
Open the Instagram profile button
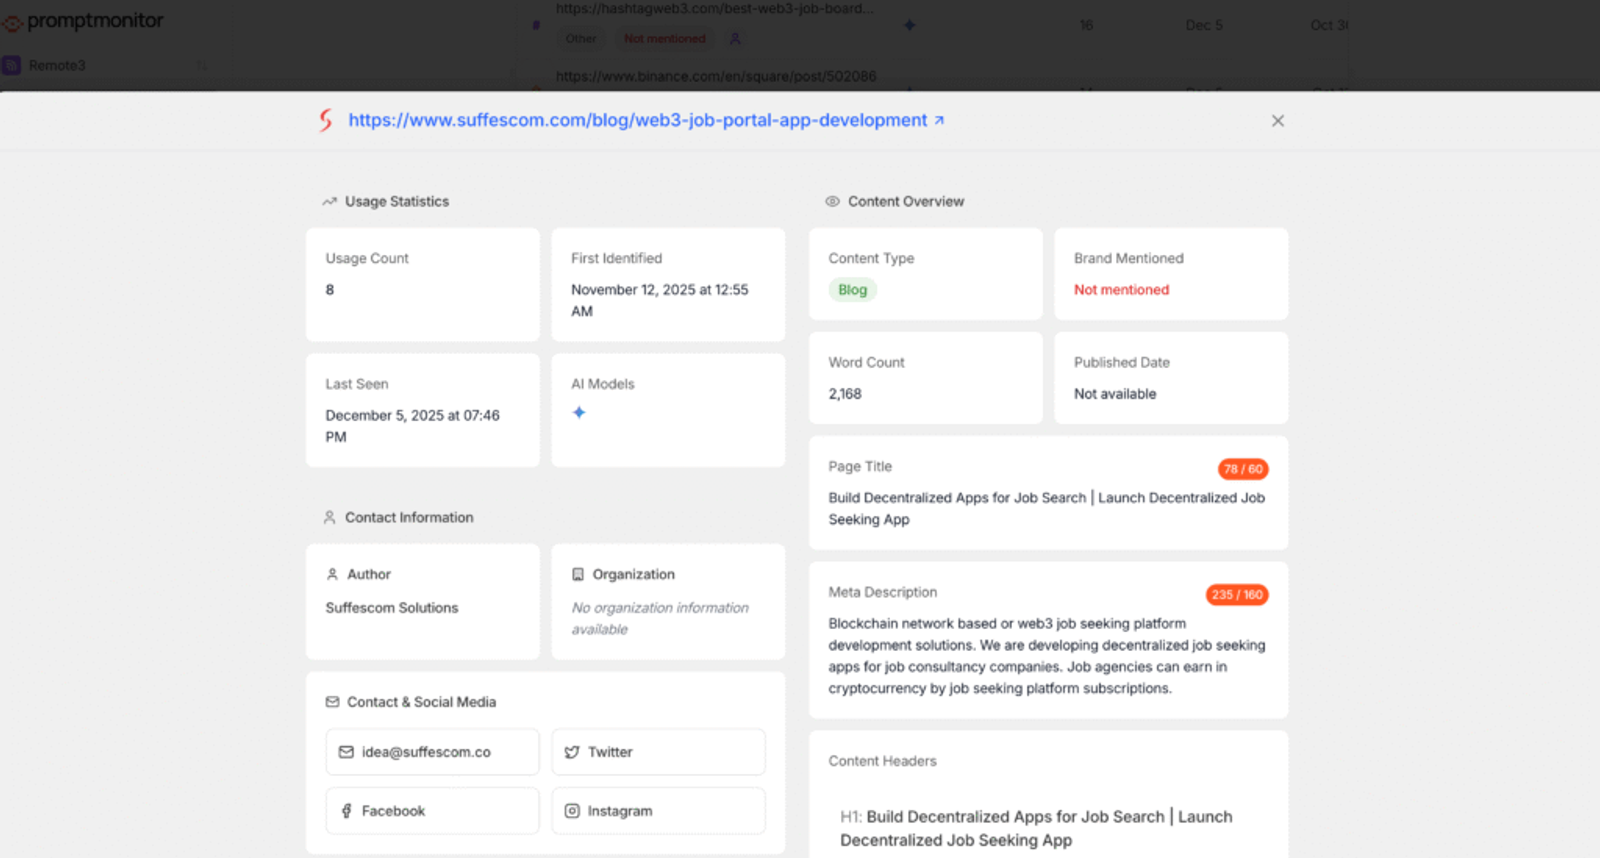(x=658, y=811)
